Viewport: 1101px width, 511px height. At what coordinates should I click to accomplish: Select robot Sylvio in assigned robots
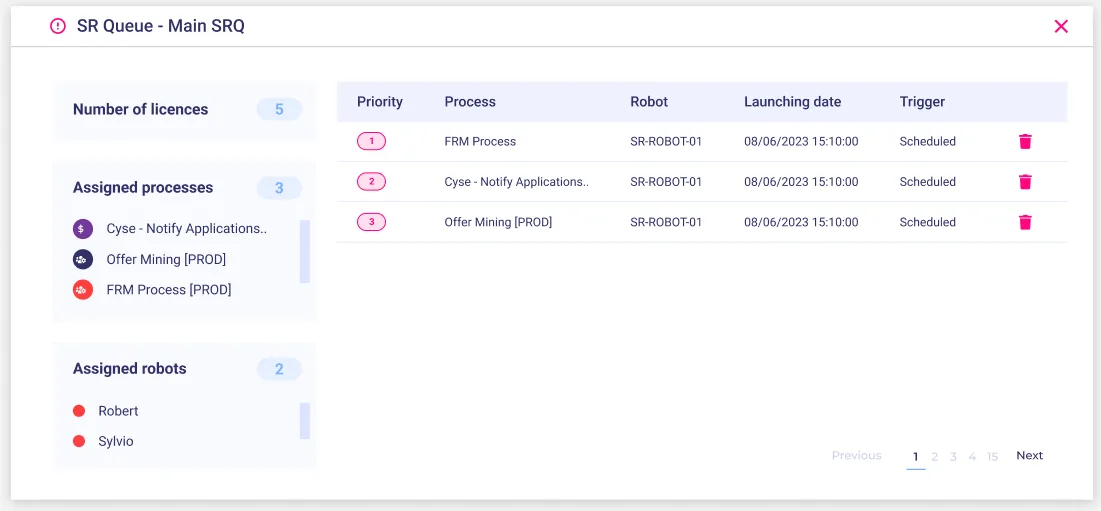click(x=116, y=442)
